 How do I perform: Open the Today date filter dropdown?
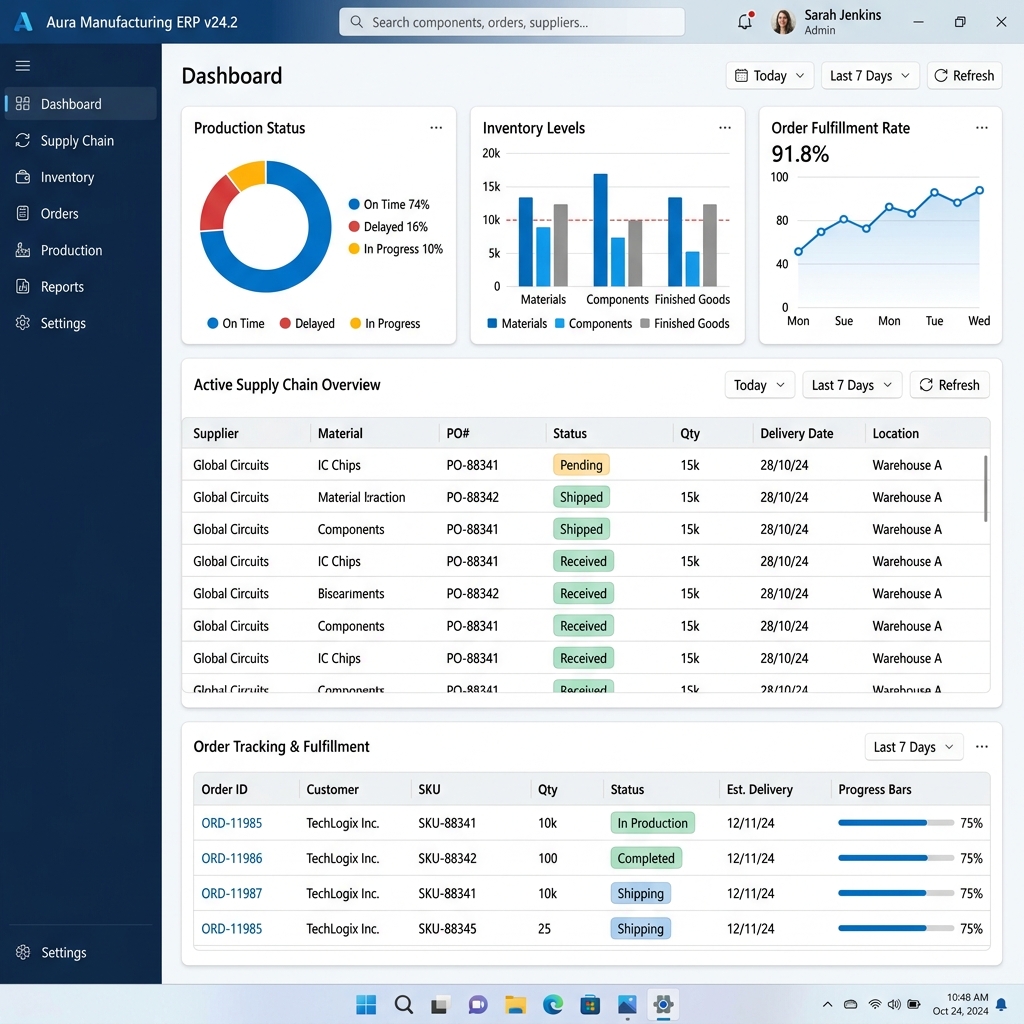(769, 75)
